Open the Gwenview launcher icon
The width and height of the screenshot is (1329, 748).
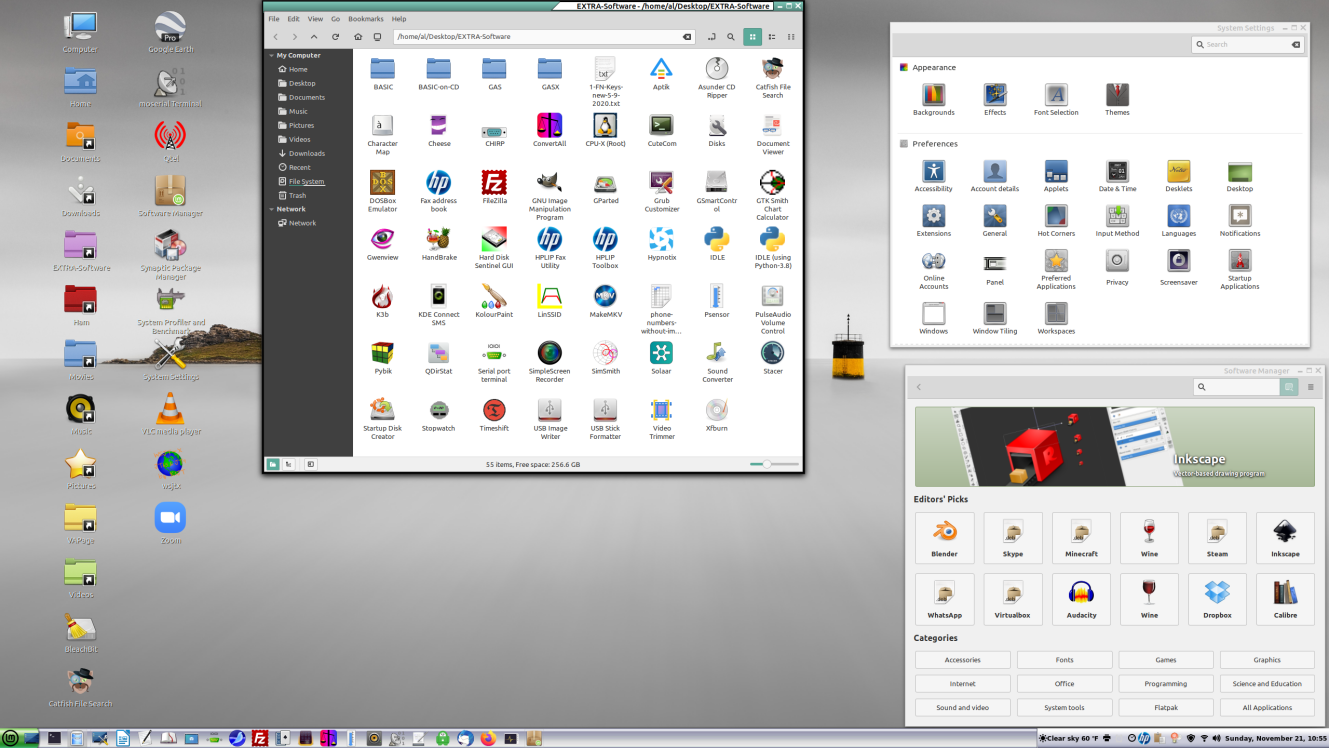pyautogui.click(x=382, y=239)
